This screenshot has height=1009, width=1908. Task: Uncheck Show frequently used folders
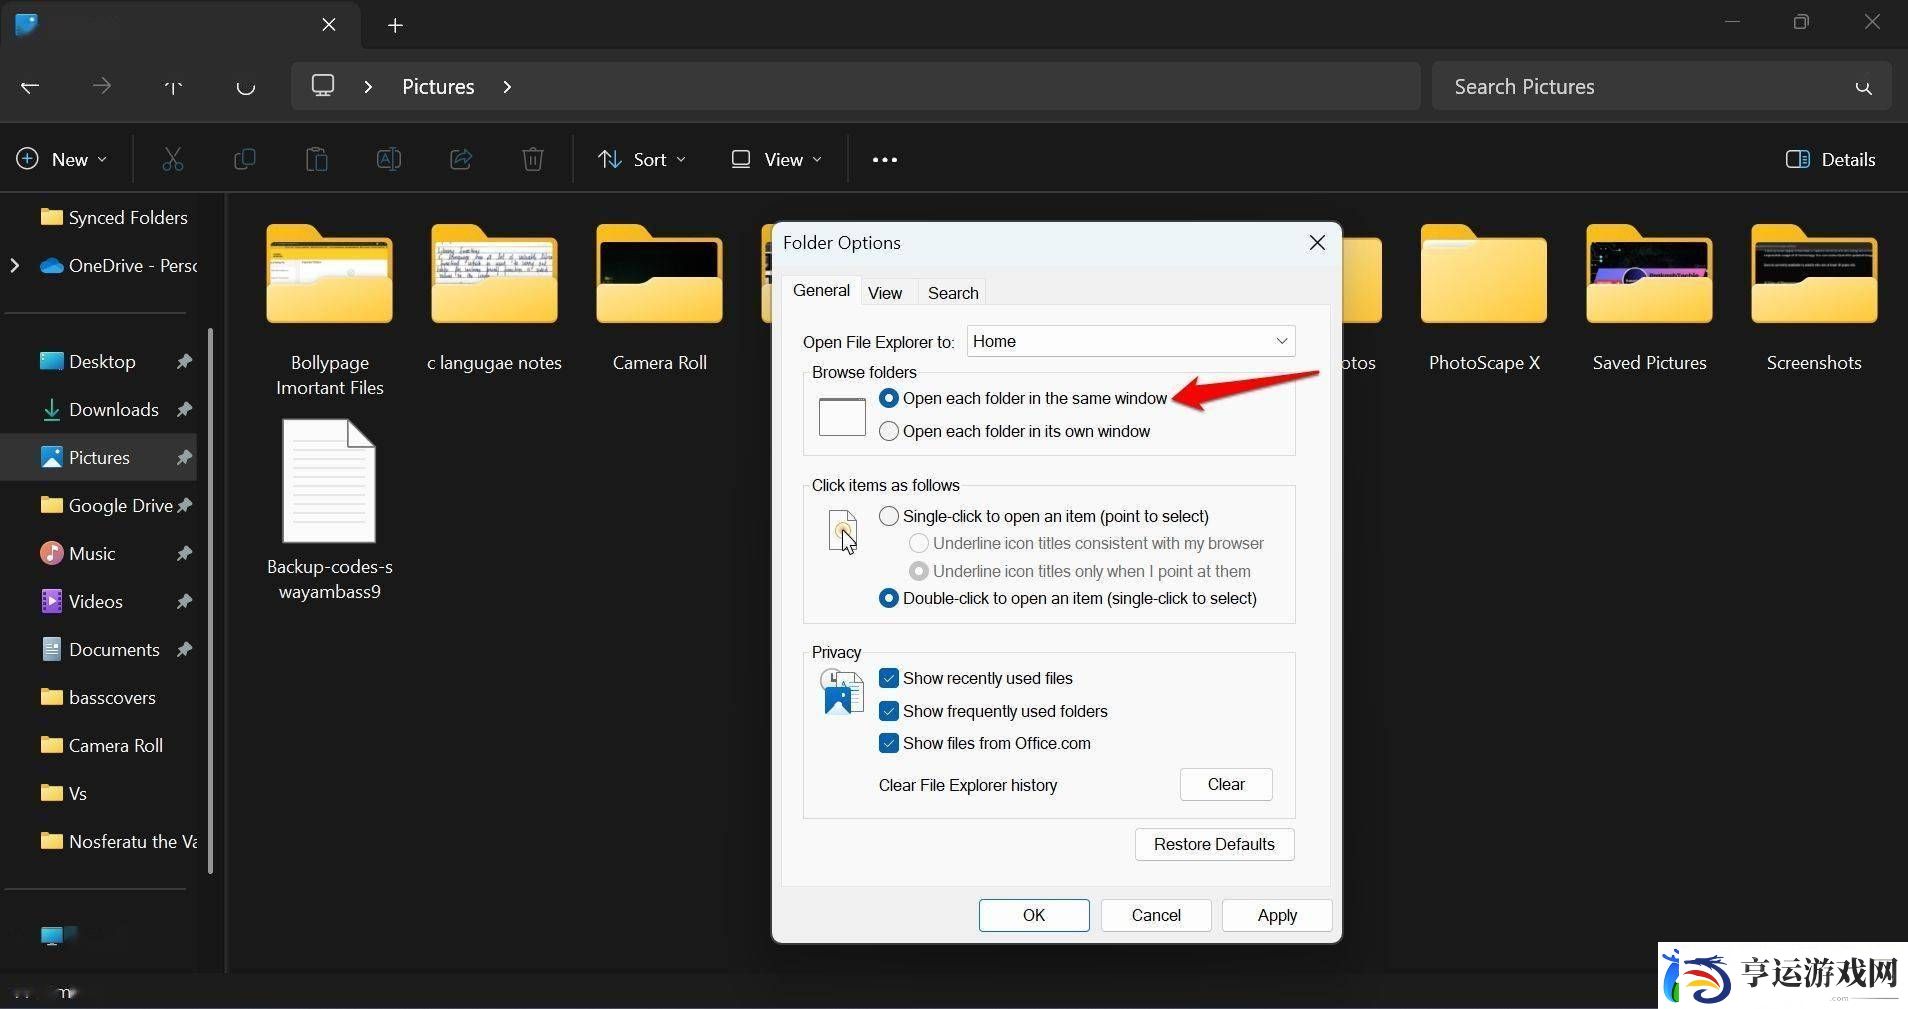pos(889,711)
